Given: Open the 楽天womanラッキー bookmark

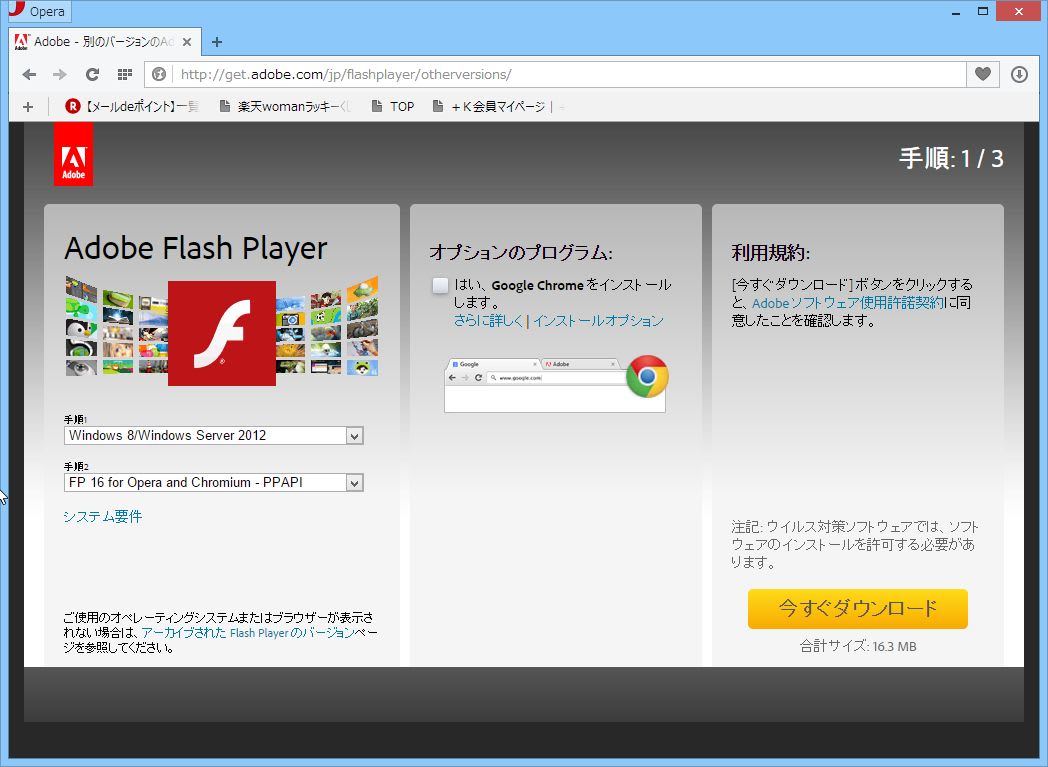Looking at the screenshot, I should tap(285, 106).
